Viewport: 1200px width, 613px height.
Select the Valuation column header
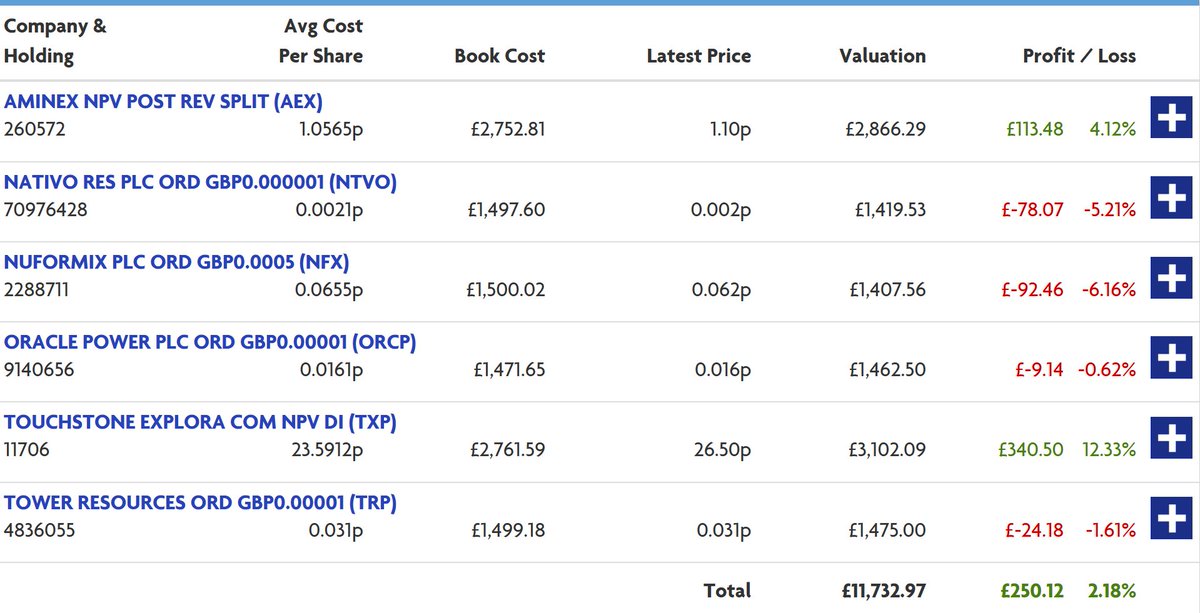coord(883,56)
